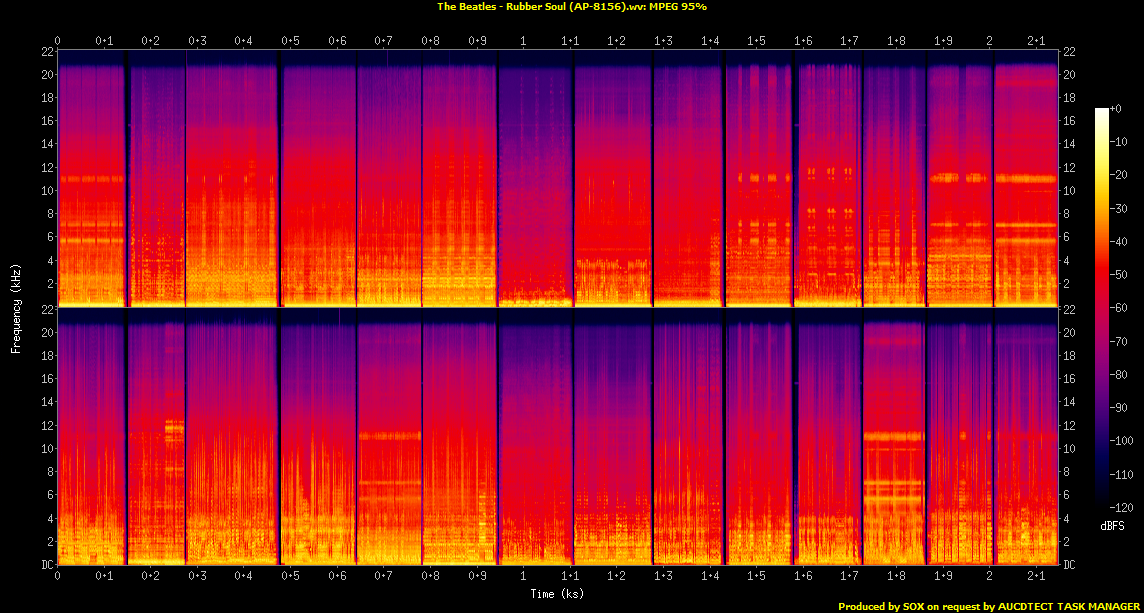Click the title 'The Beatles - Rubber Soul (AP-8156).wv: MPEG 95%'

[x=572, y=7]
